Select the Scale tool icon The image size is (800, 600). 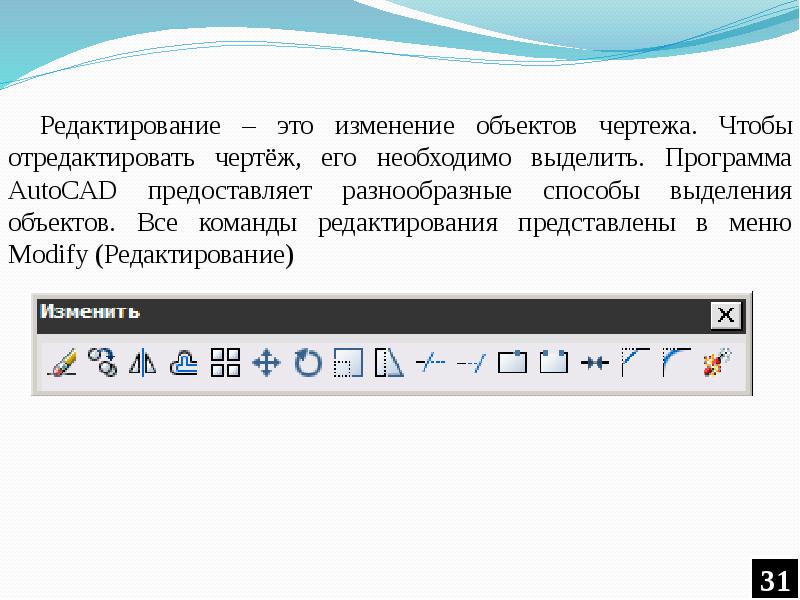coord(348,363)
